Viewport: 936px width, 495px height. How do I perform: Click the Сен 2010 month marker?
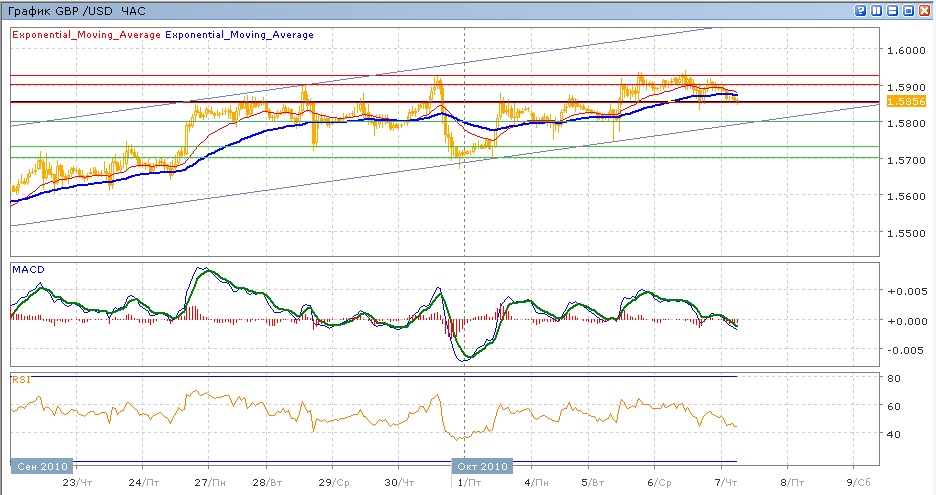[x=40, y=466]
